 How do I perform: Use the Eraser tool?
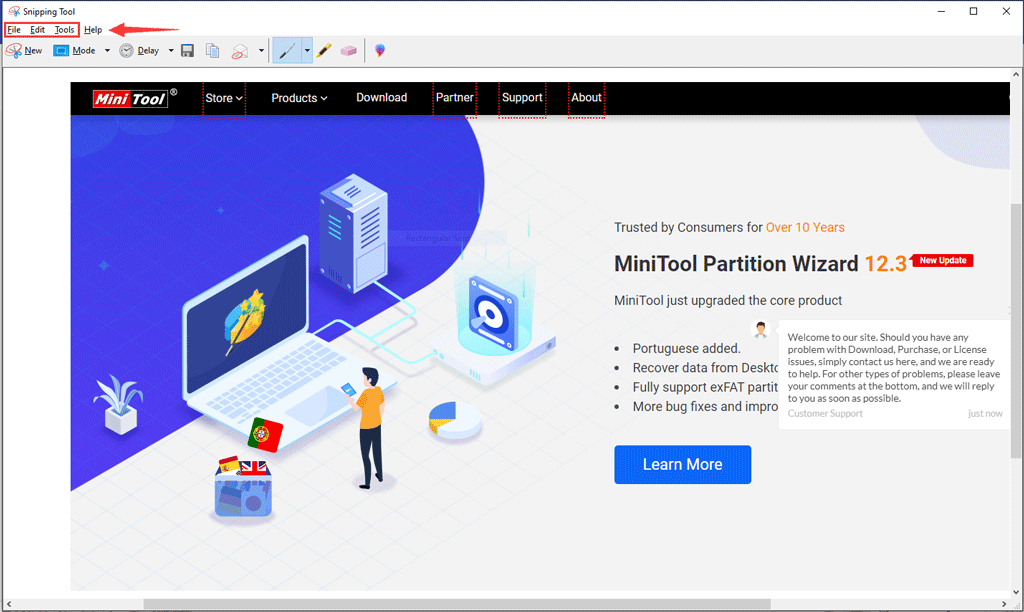349,50
